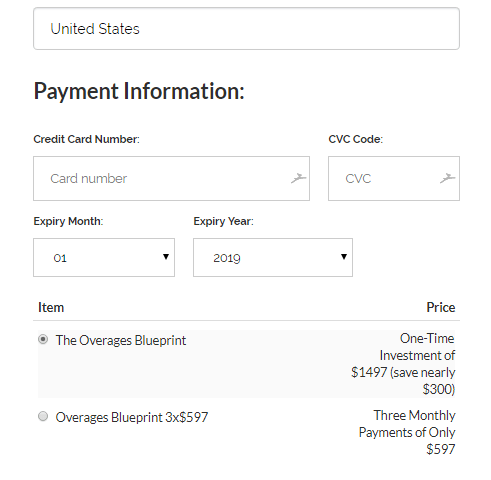Click the Credit Card Number label
Screen dimensions: 491x480
coord(86,139)
